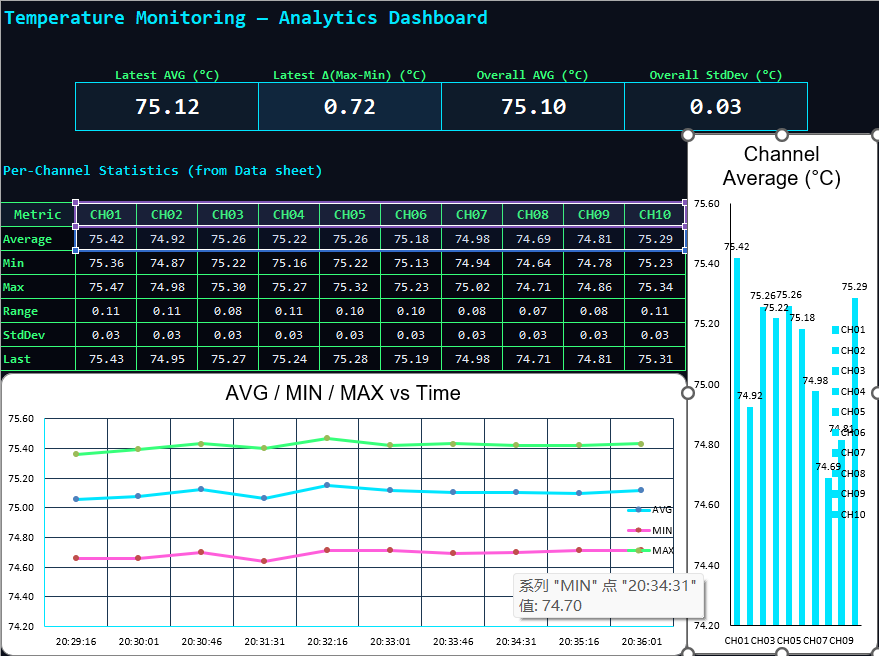
Task: Click the AVG line point at 20:29:16
Action: [76, 499]
